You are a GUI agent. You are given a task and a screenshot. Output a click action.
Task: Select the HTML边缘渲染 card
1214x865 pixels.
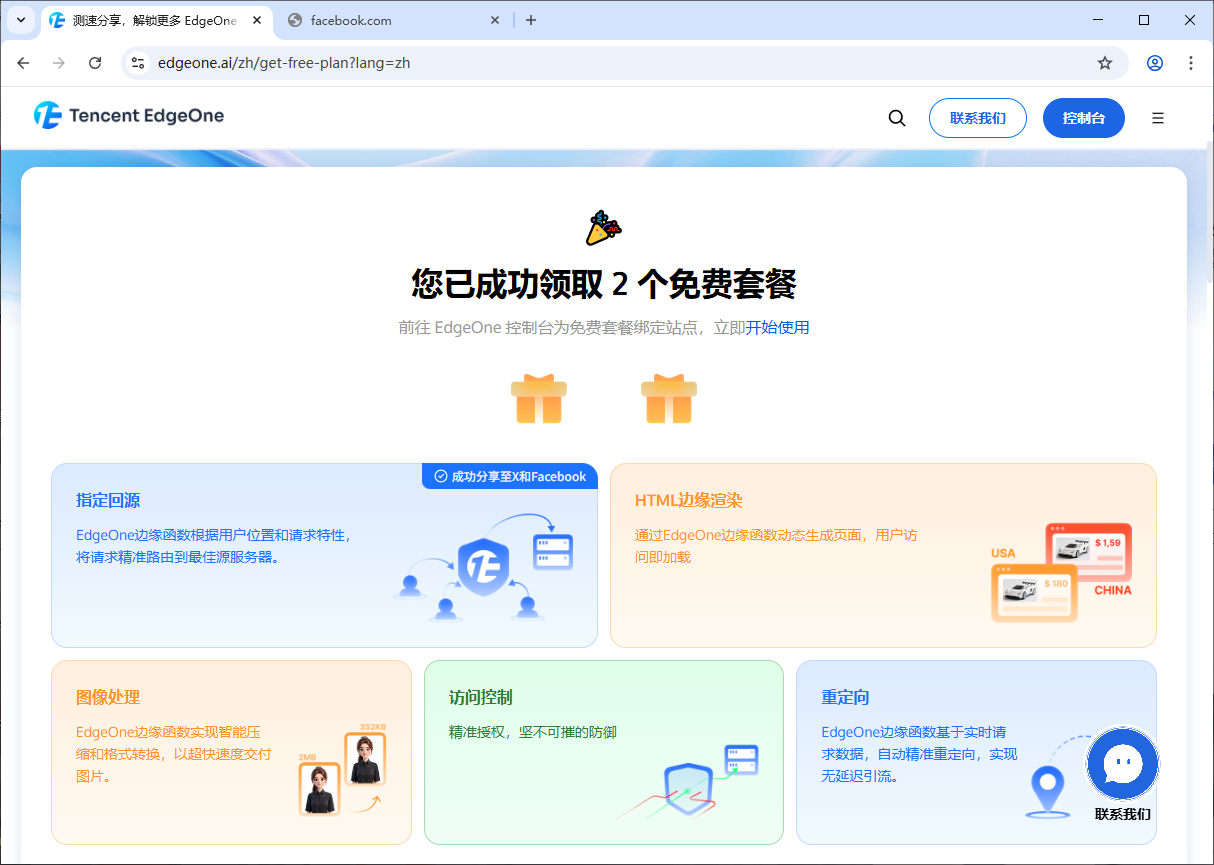pos(882,555)
